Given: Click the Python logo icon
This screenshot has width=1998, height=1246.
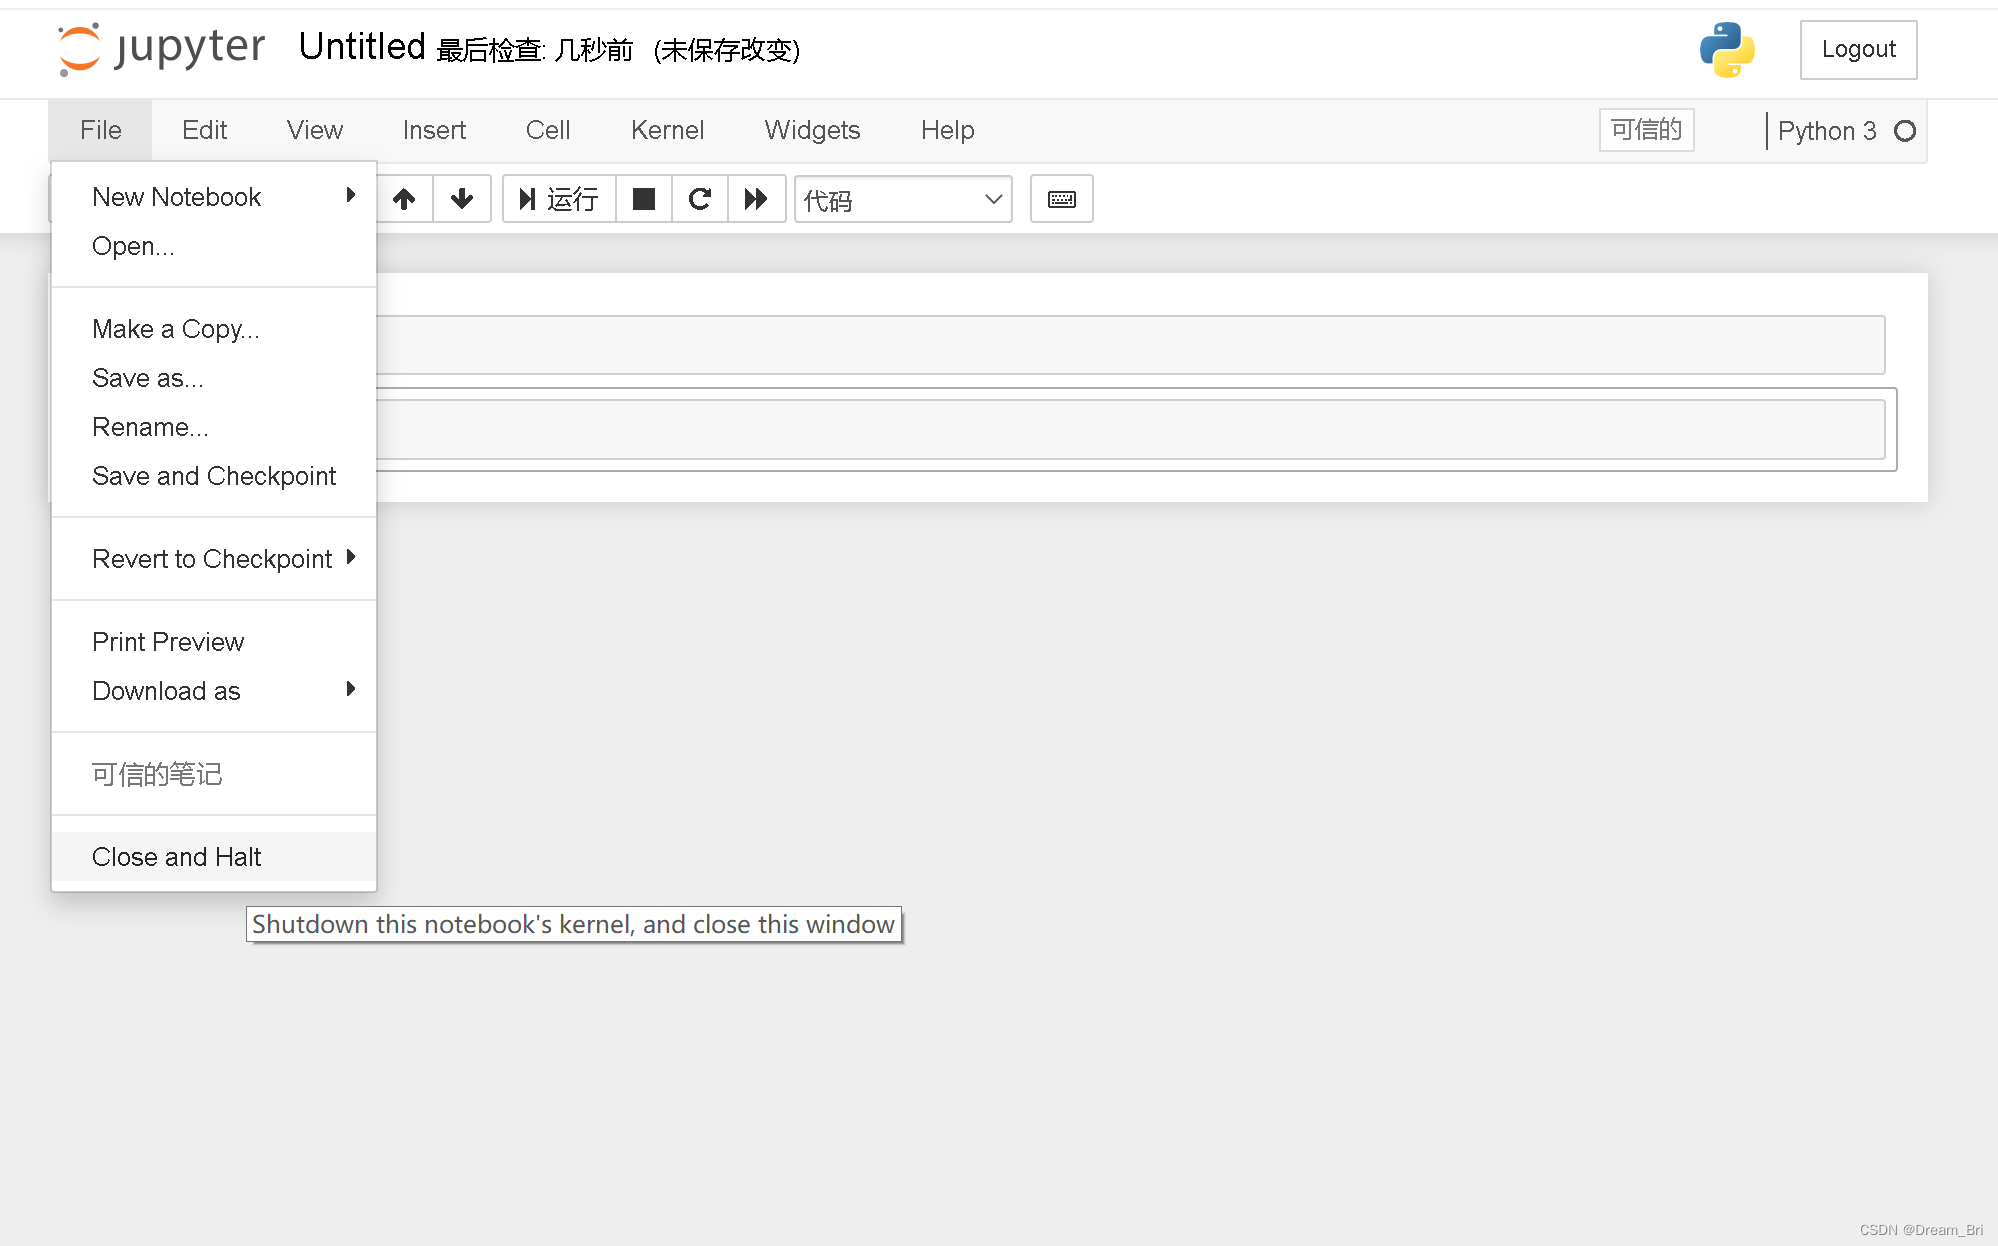Looking at the screenshot, I should click(x=1727, y=50).
